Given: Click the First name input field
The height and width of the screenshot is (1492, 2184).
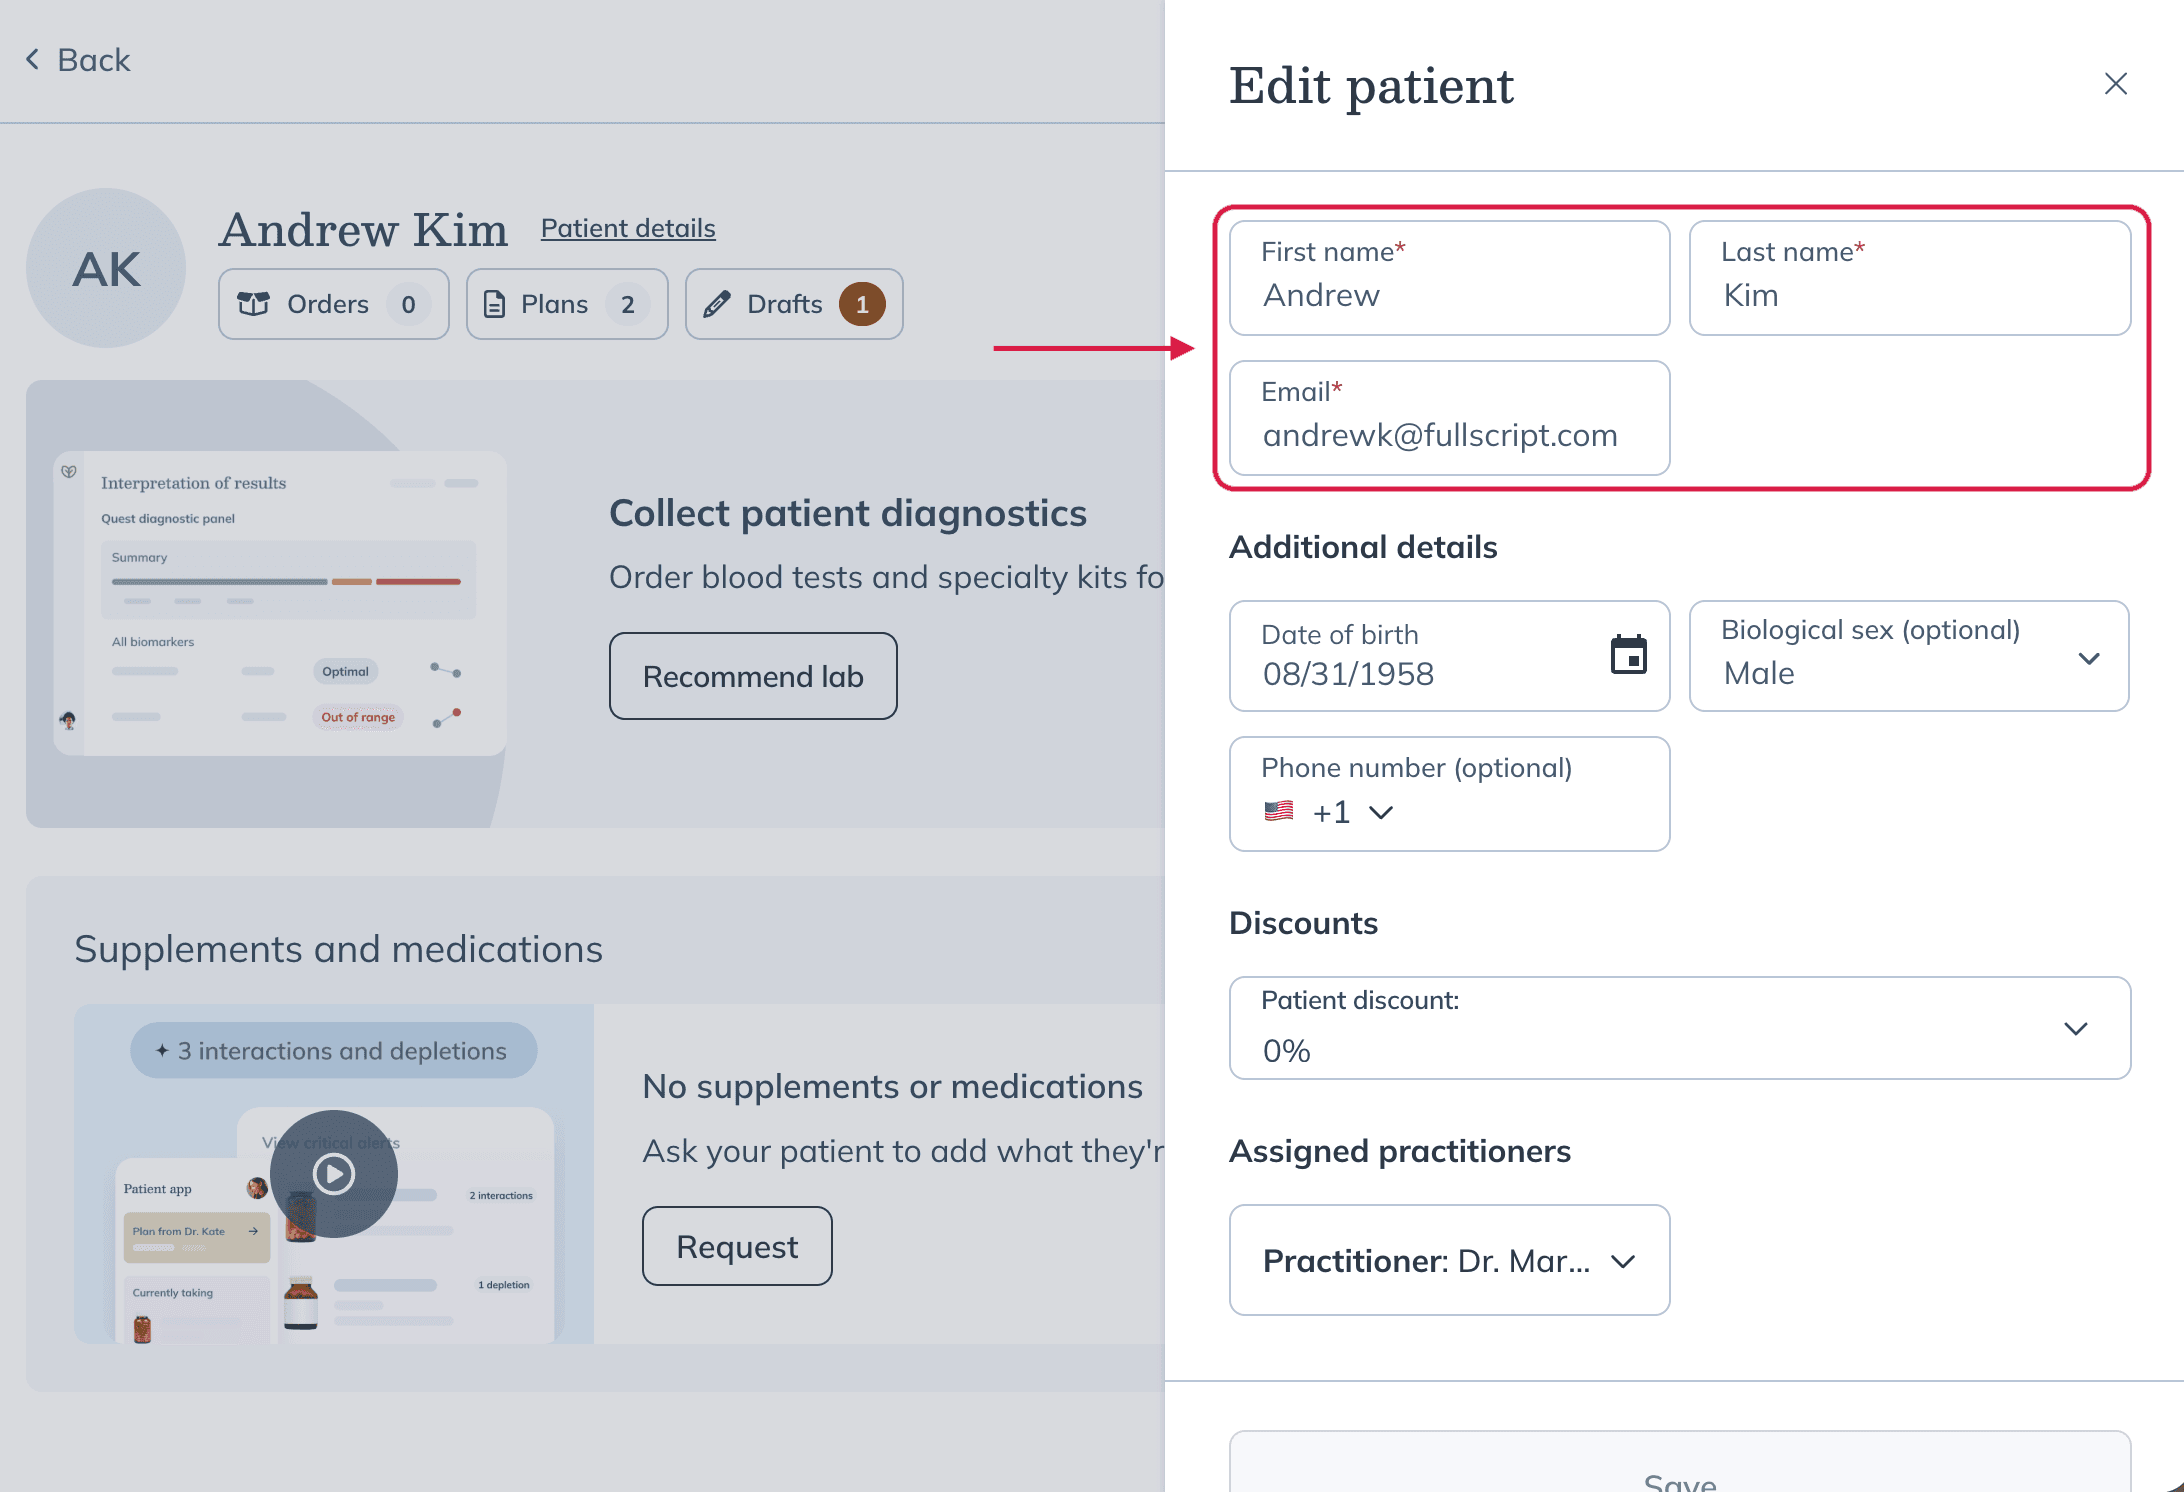Looking at the screenshot, I should (1449, 278).
